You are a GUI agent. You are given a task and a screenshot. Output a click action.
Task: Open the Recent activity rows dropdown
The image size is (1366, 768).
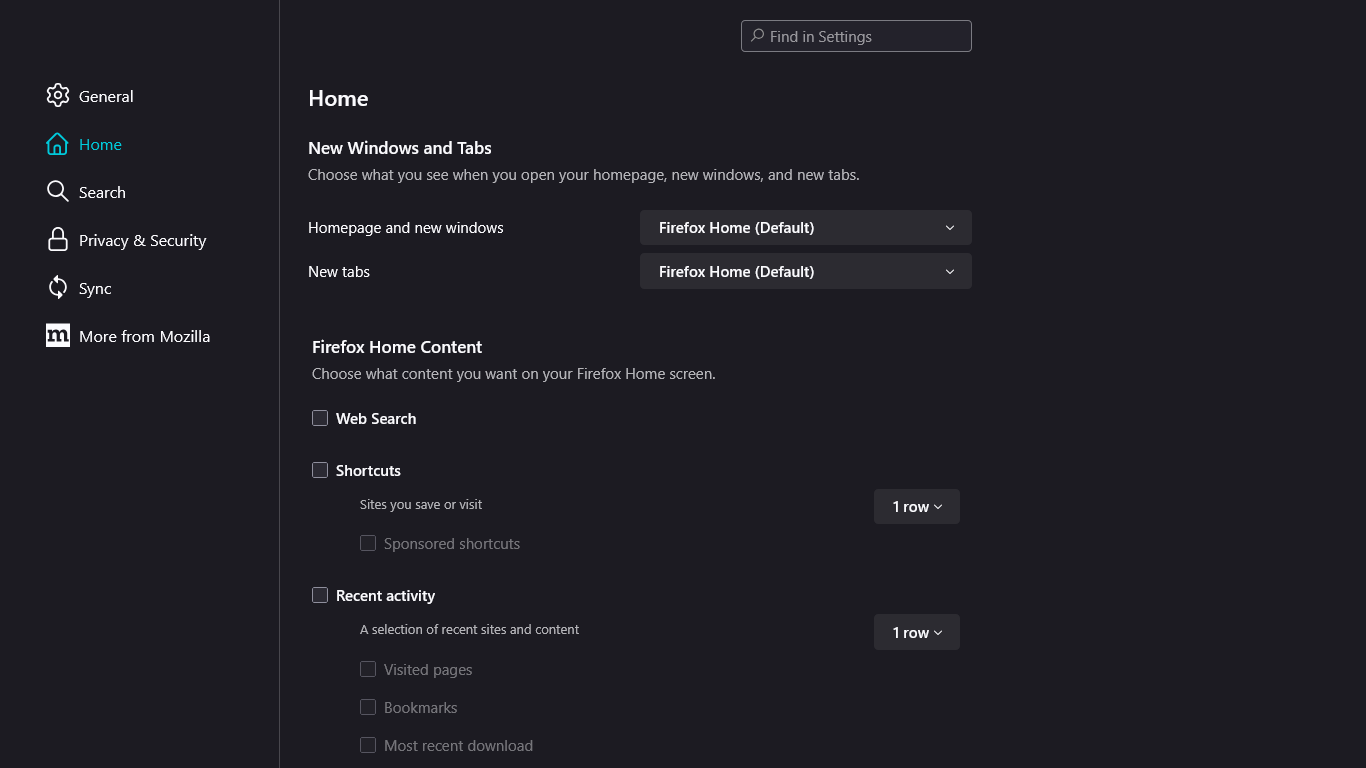pos(917,633)
